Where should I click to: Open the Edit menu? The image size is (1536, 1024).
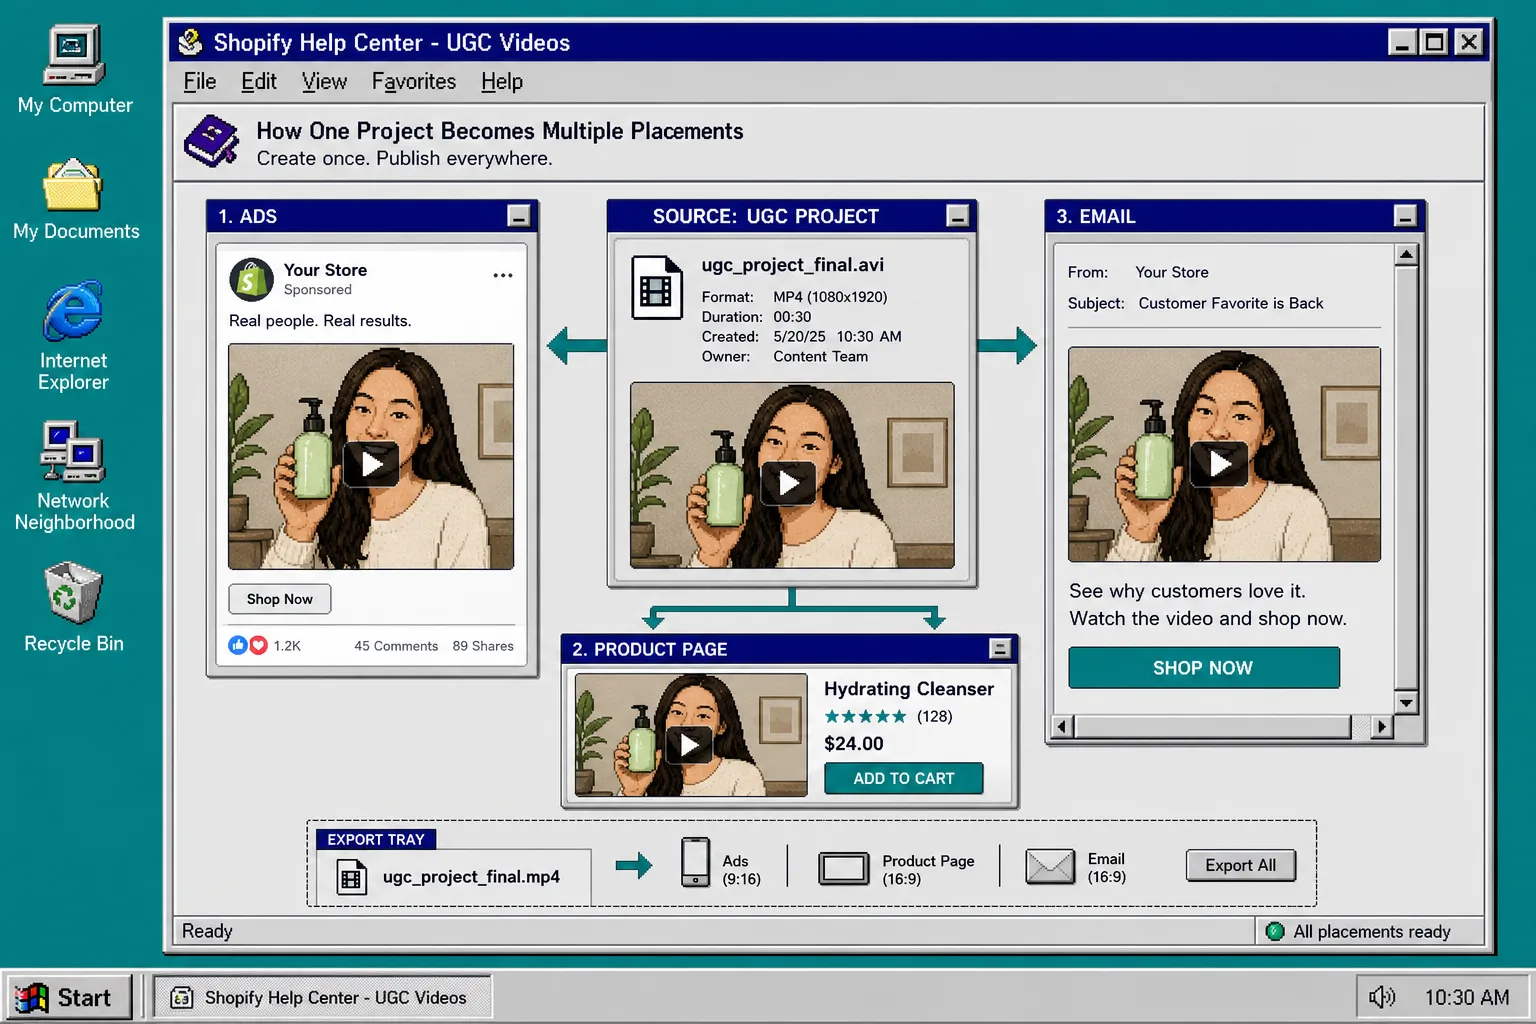[259, 82]
